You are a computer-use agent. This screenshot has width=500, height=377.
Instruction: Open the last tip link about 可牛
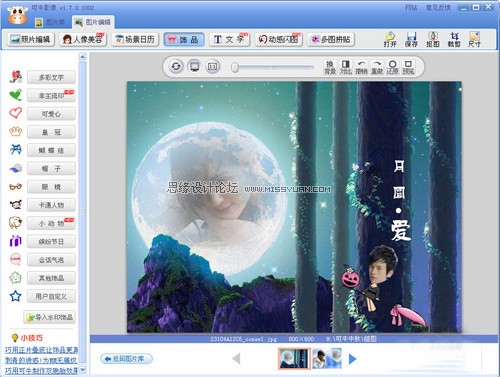(41, 370)
